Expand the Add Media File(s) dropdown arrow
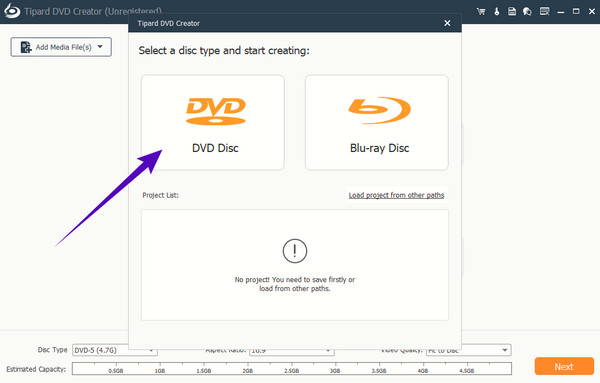The image size is (600, 383). coord(100,47)
